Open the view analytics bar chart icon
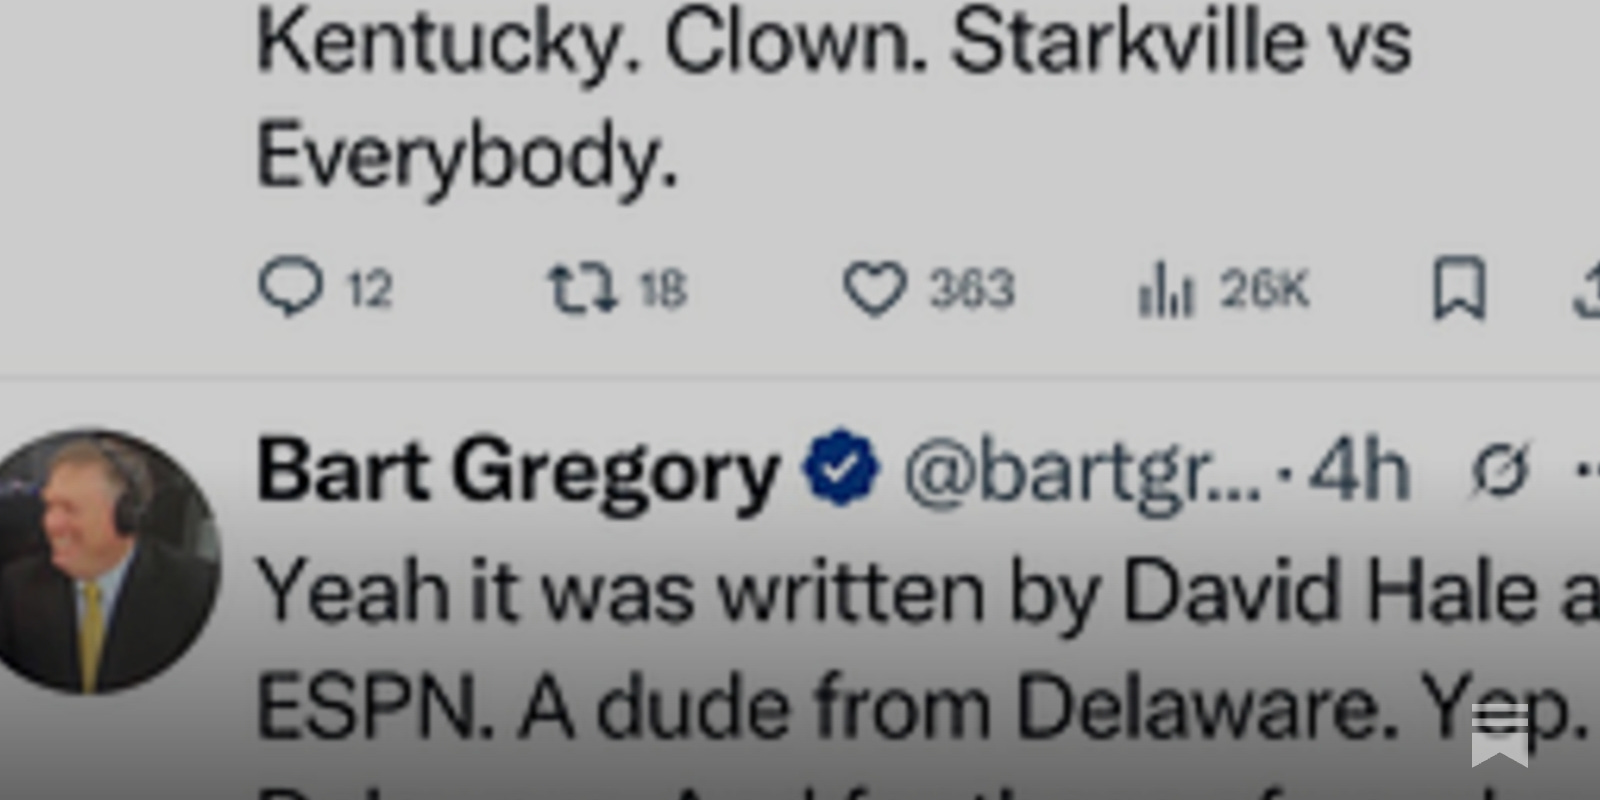 pyautogui.click(x=1166, y=289)
